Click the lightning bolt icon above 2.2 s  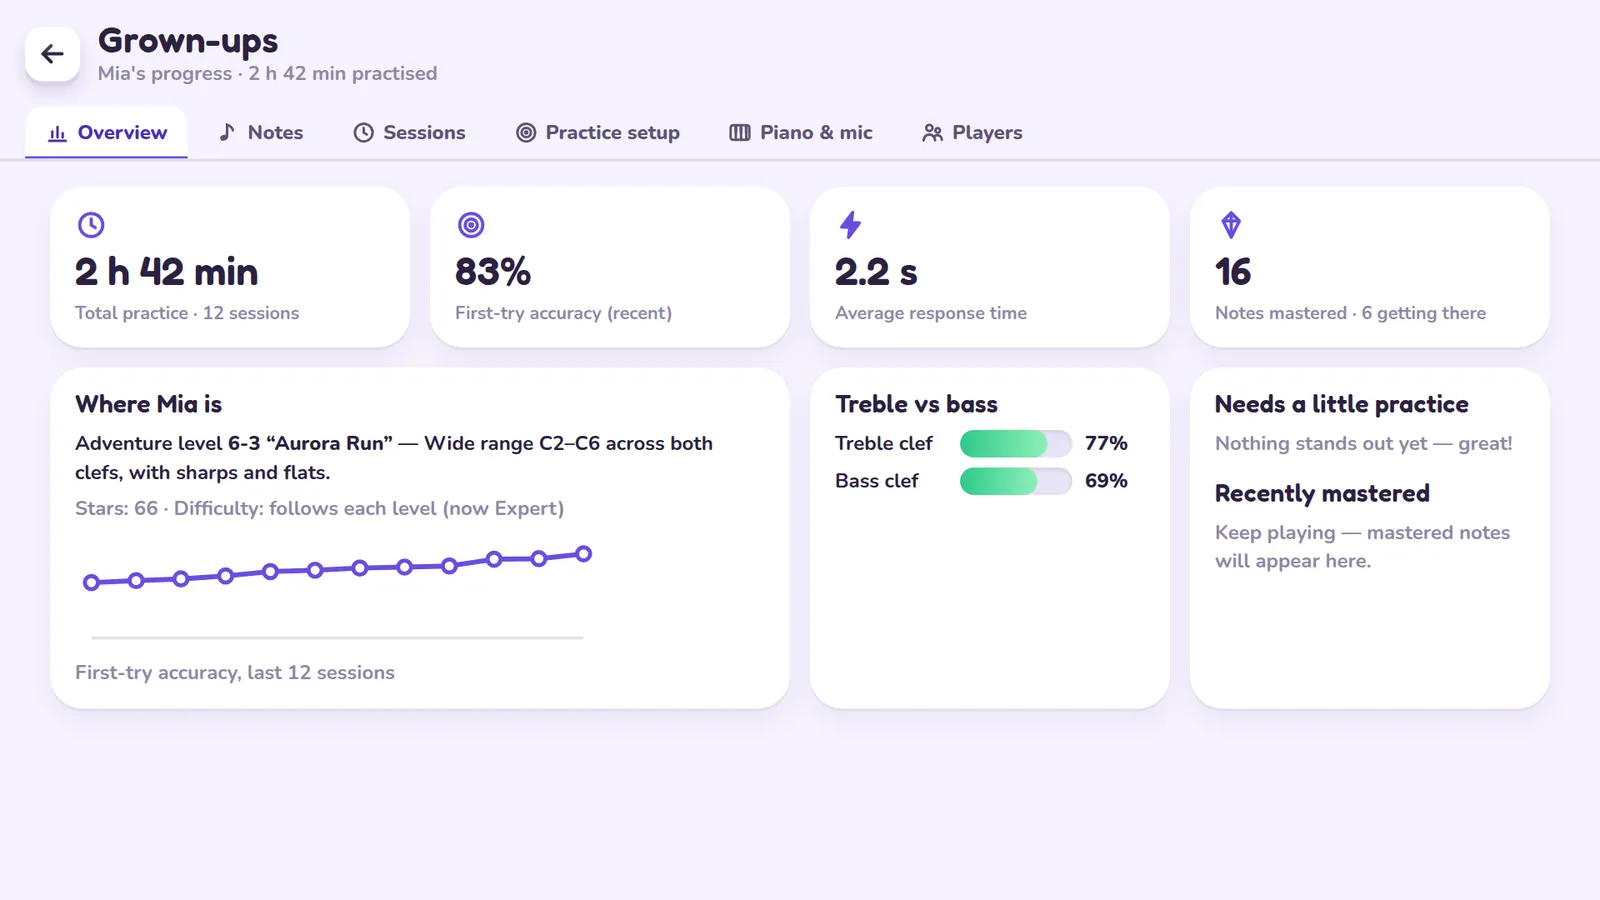(x=851, y=225)
